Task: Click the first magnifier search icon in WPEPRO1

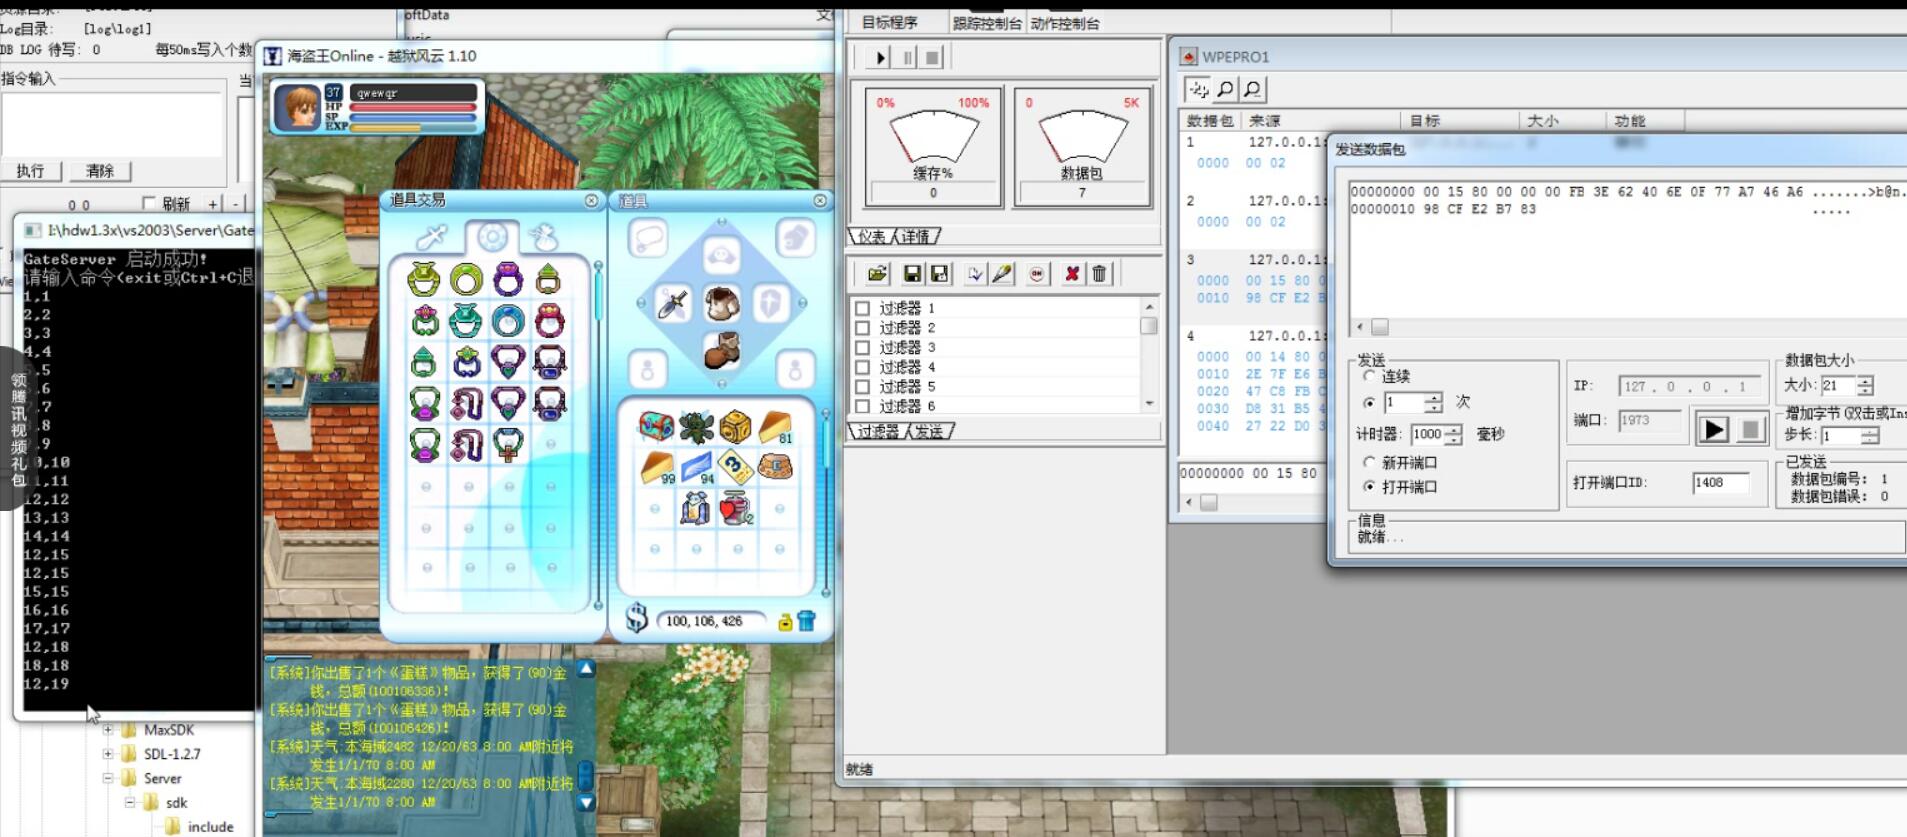Action: (x=1225, y=89)
